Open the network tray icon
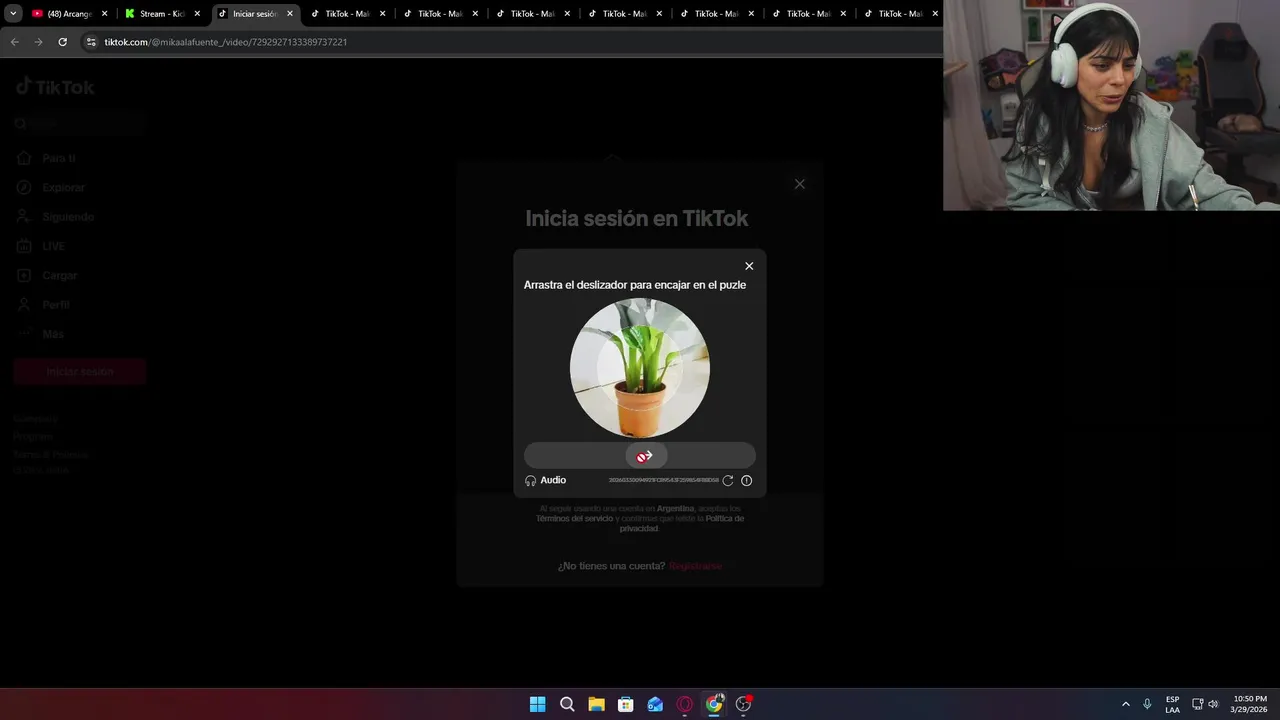The width and height of the screenshot is (1280, 720). [1198, 704]
